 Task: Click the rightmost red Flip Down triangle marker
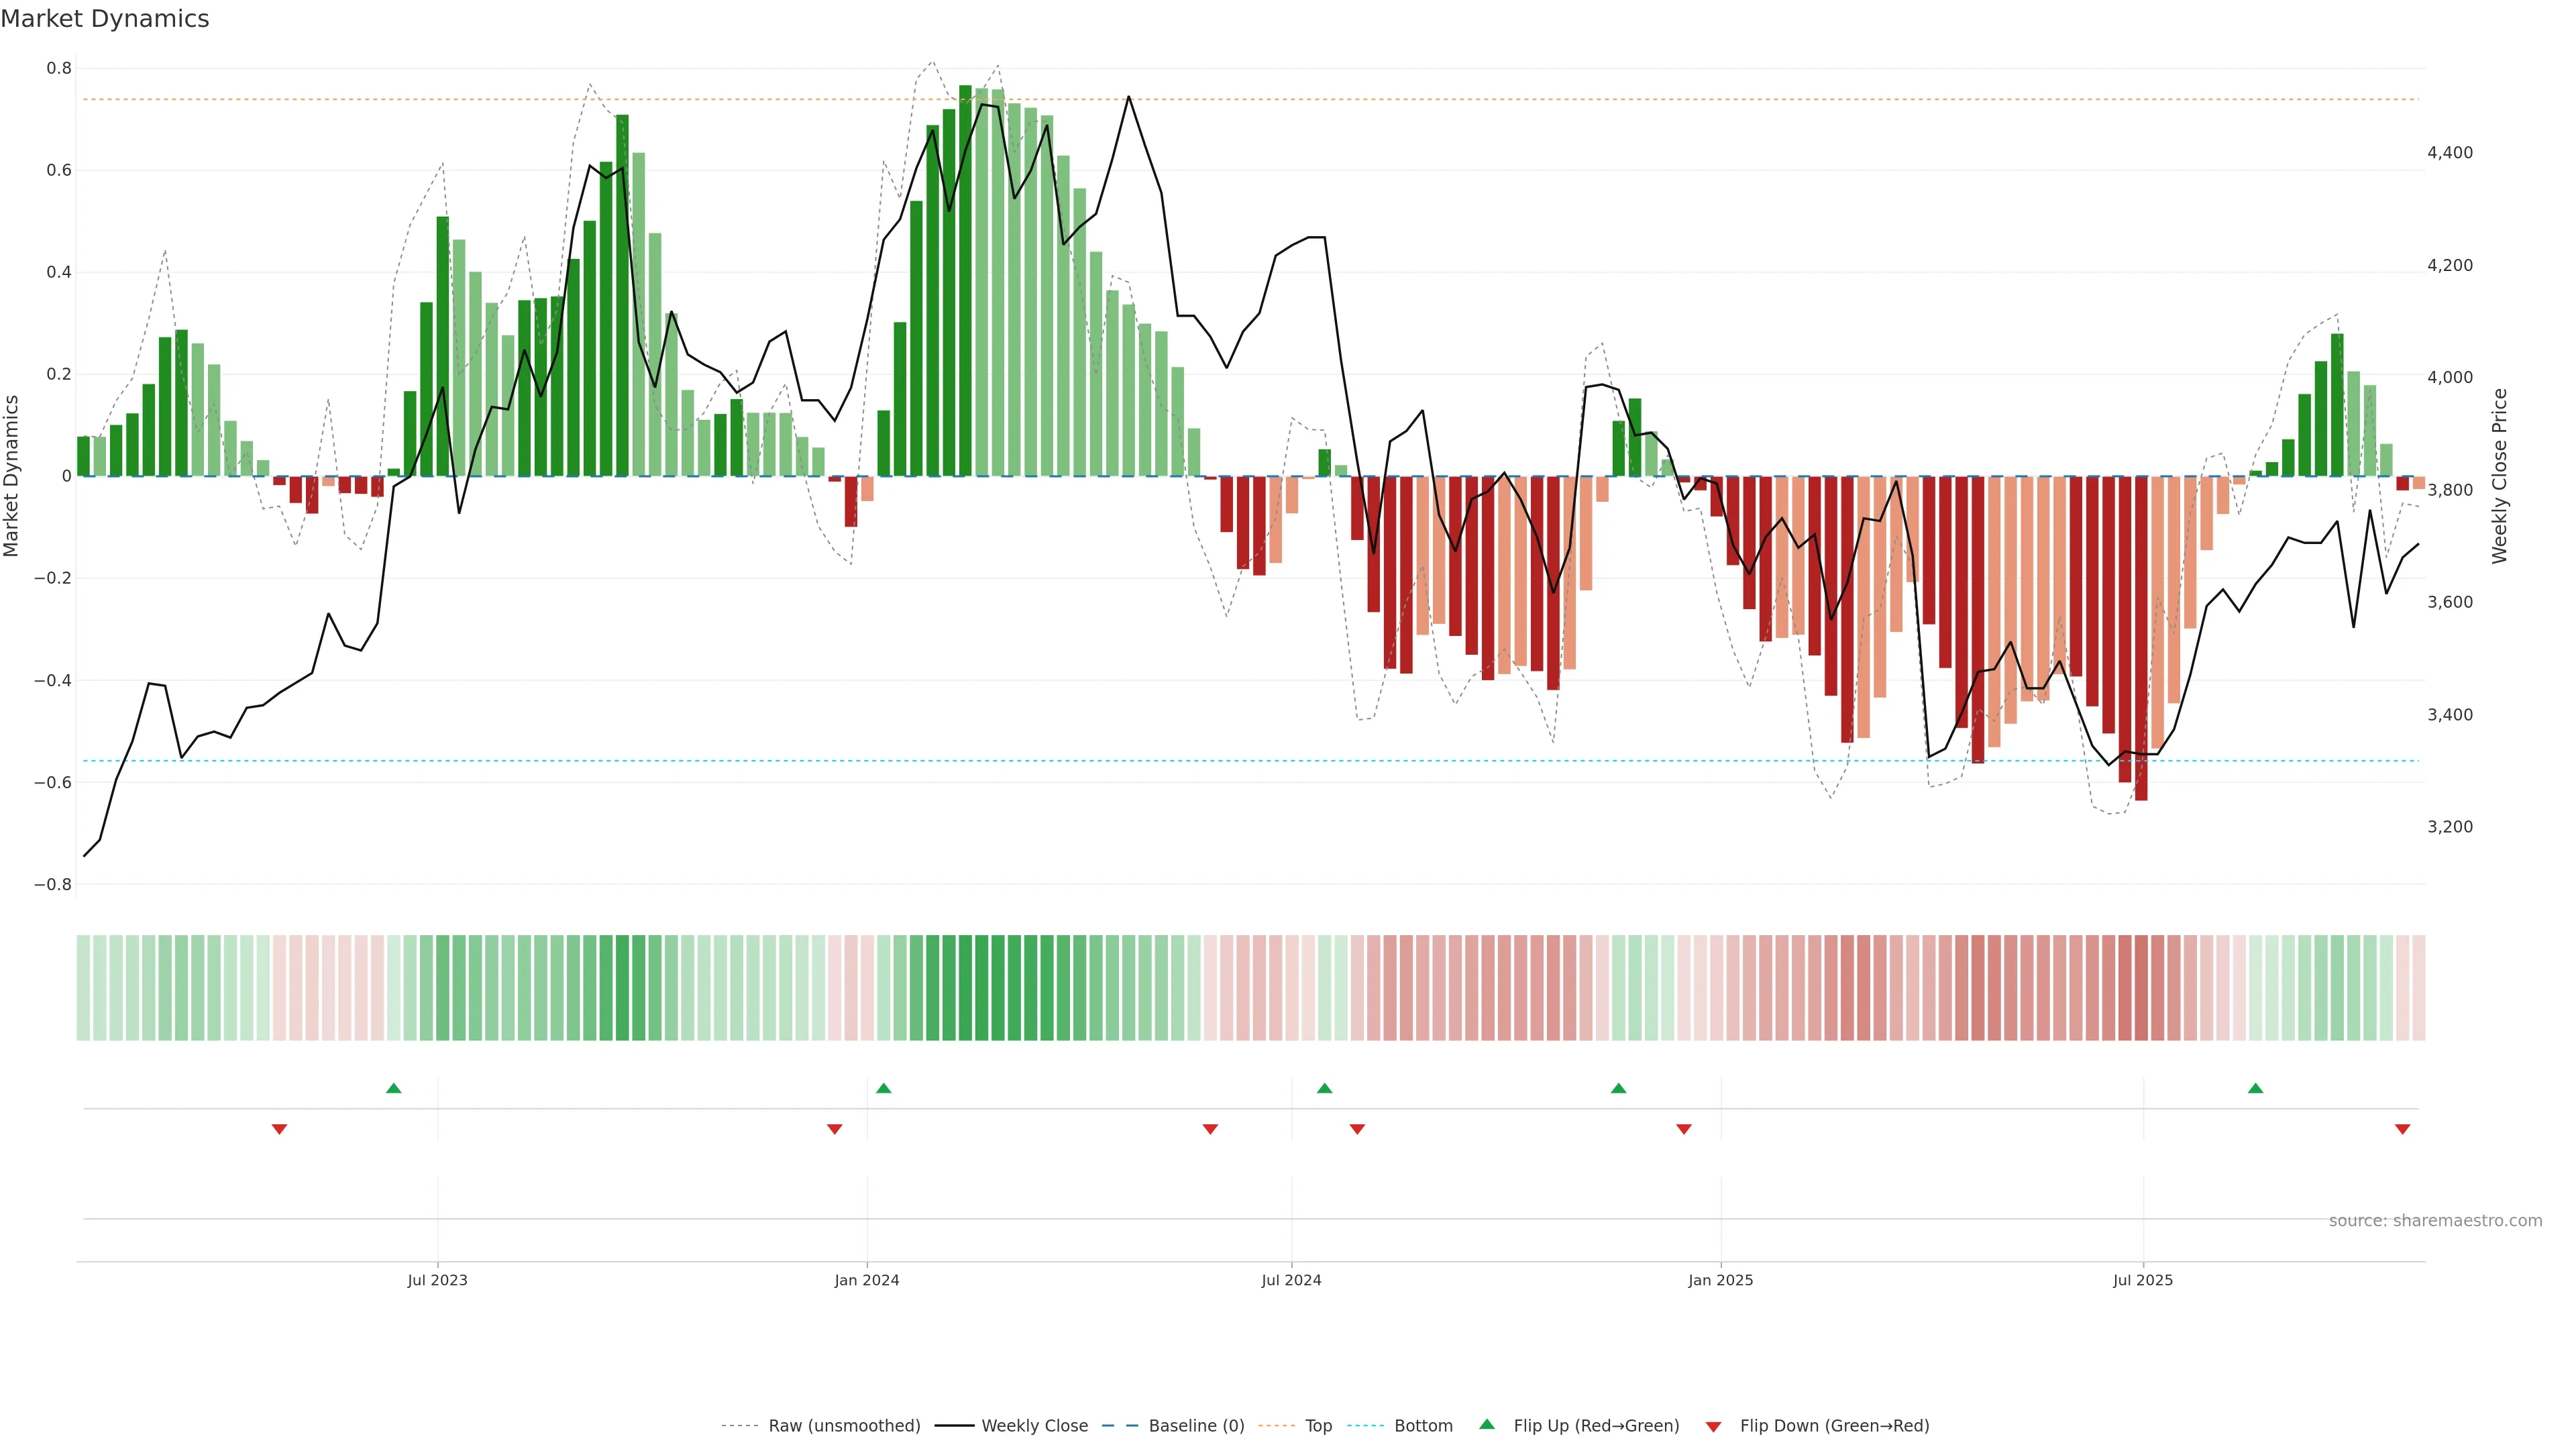coord(2402,1129)
